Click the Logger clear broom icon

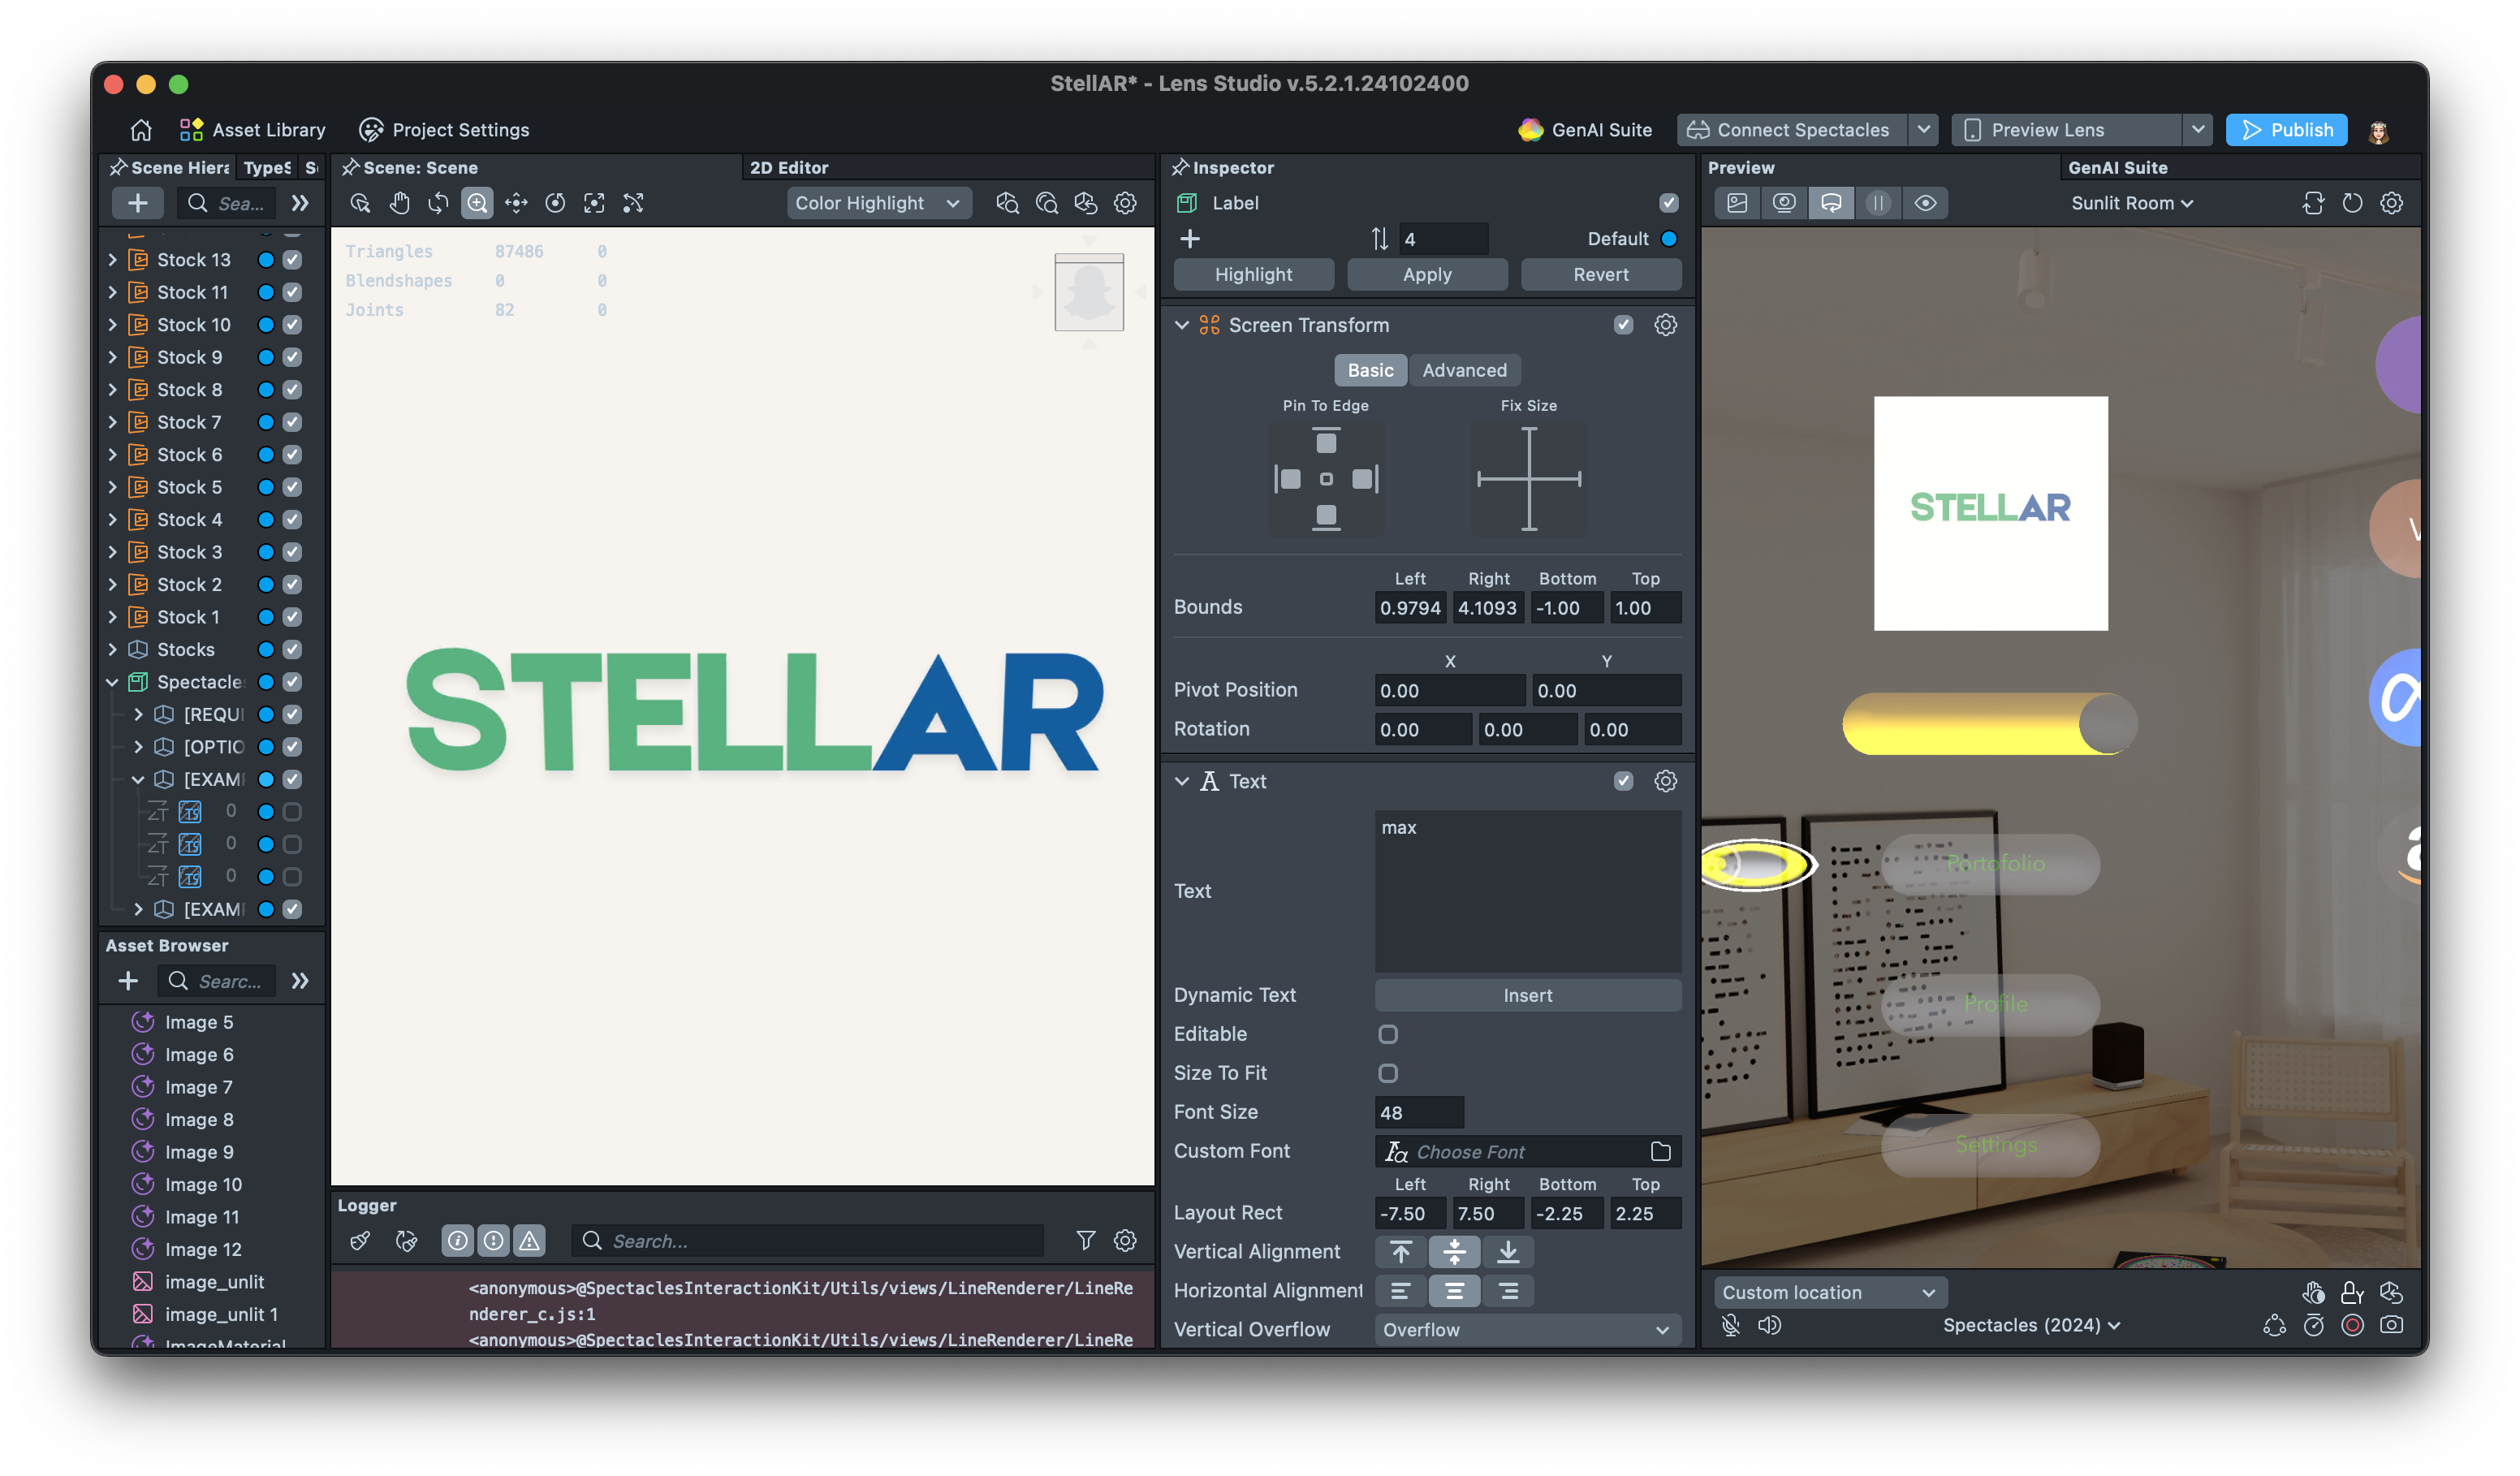click(360, 1241)
